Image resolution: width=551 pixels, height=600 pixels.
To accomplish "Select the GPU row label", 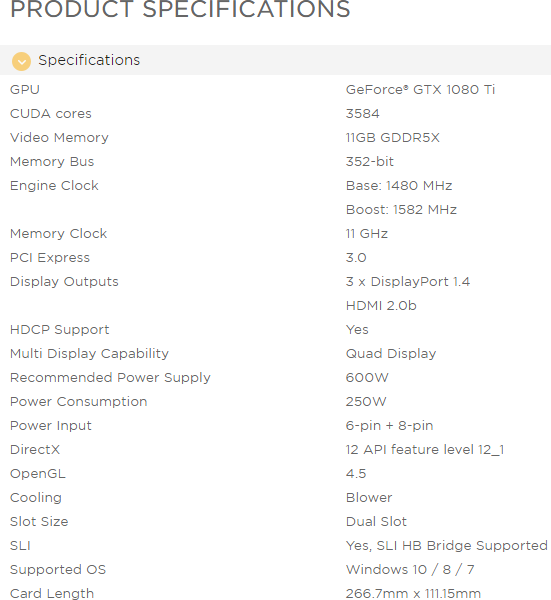I will pyautogui.click(x=25, y=90).
